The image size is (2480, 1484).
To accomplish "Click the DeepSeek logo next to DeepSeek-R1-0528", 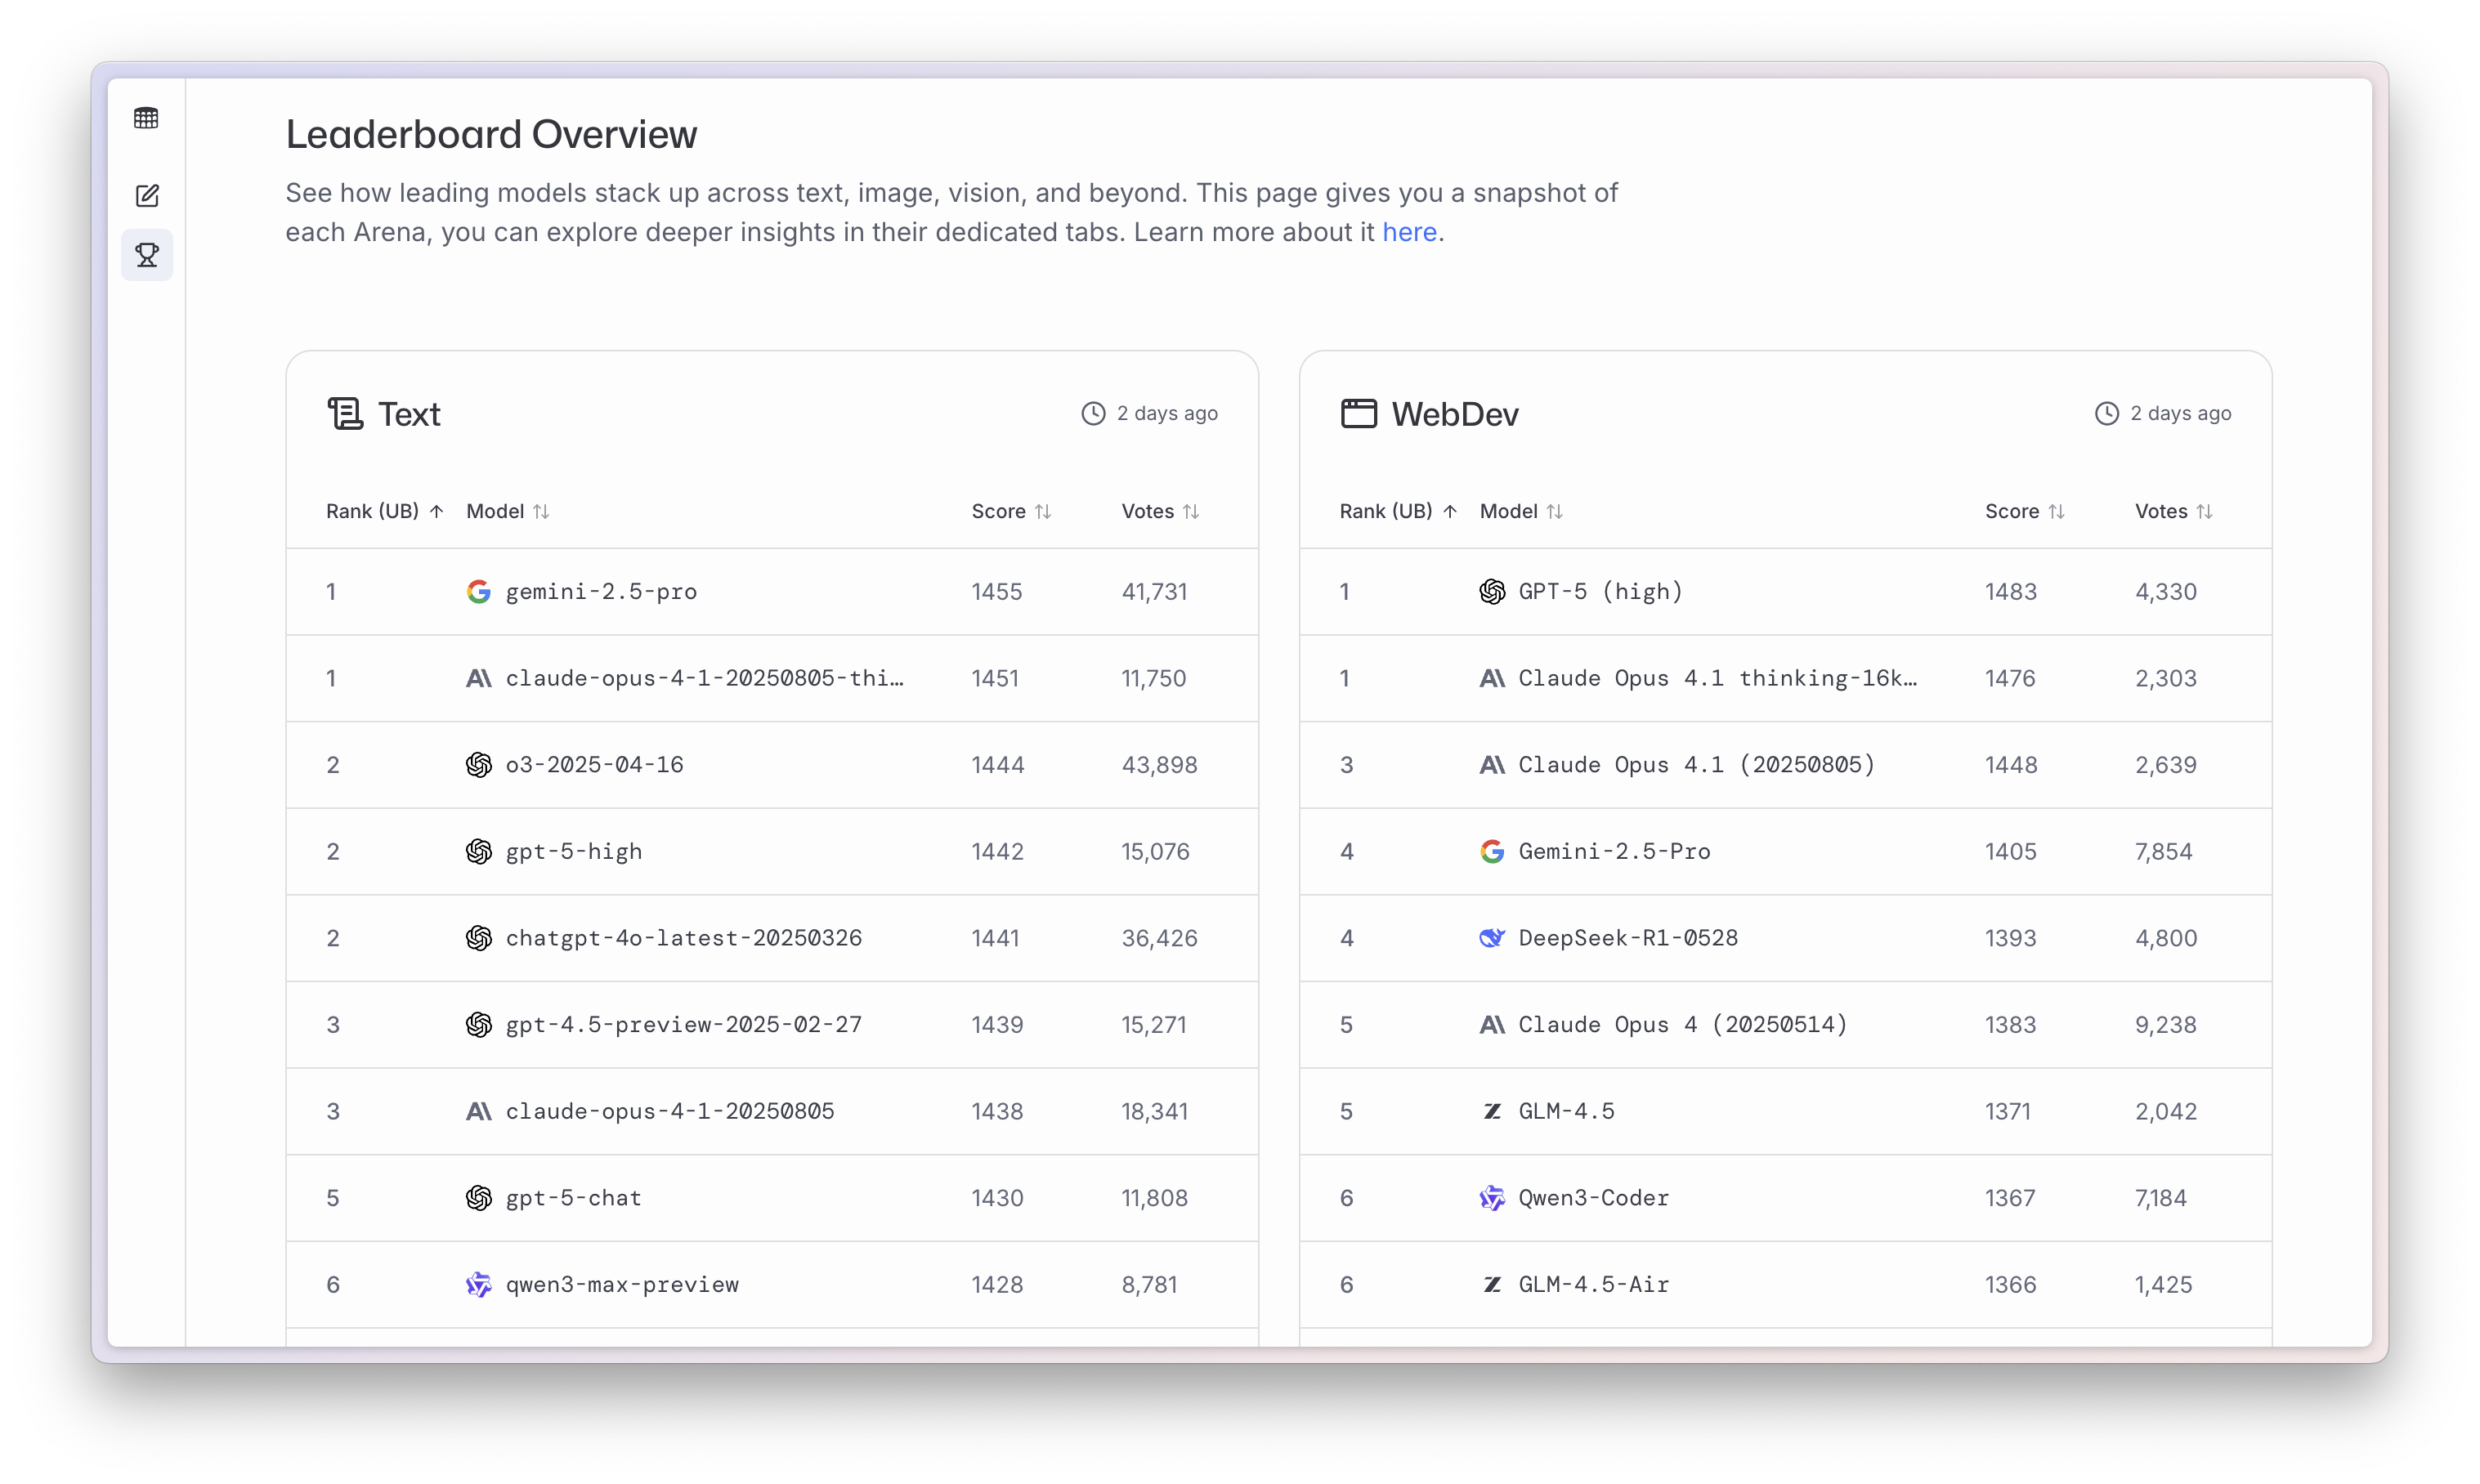I will pyautogui.click(x=1491, y=938).
